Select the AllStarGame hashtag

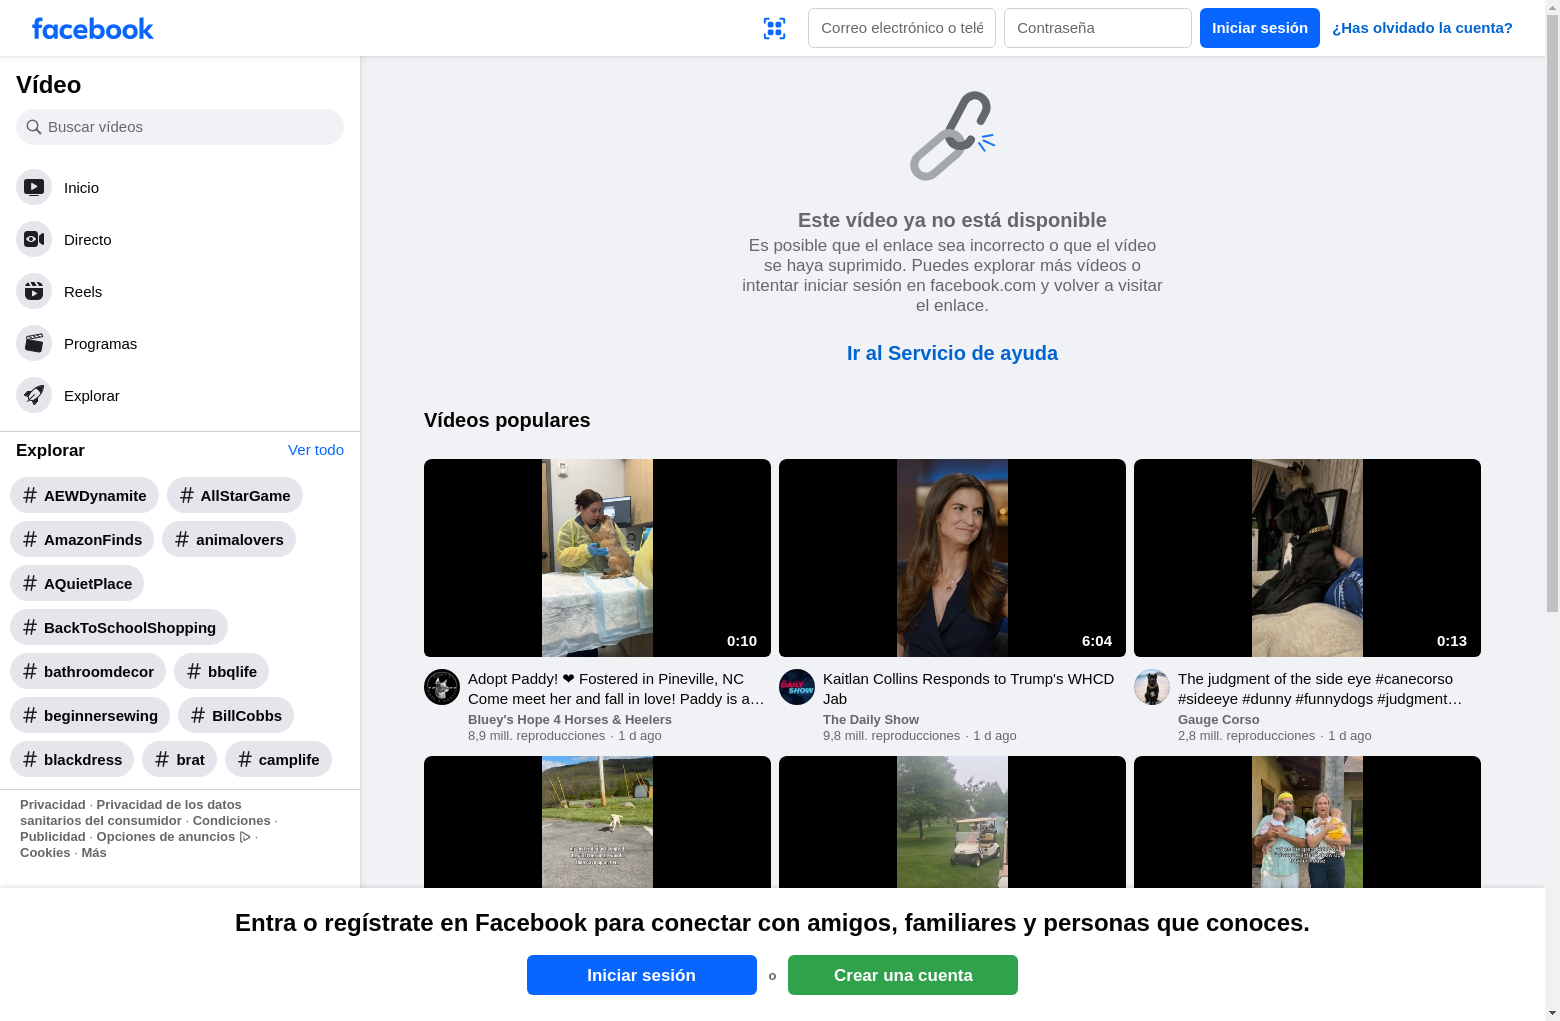pos(235,495)
